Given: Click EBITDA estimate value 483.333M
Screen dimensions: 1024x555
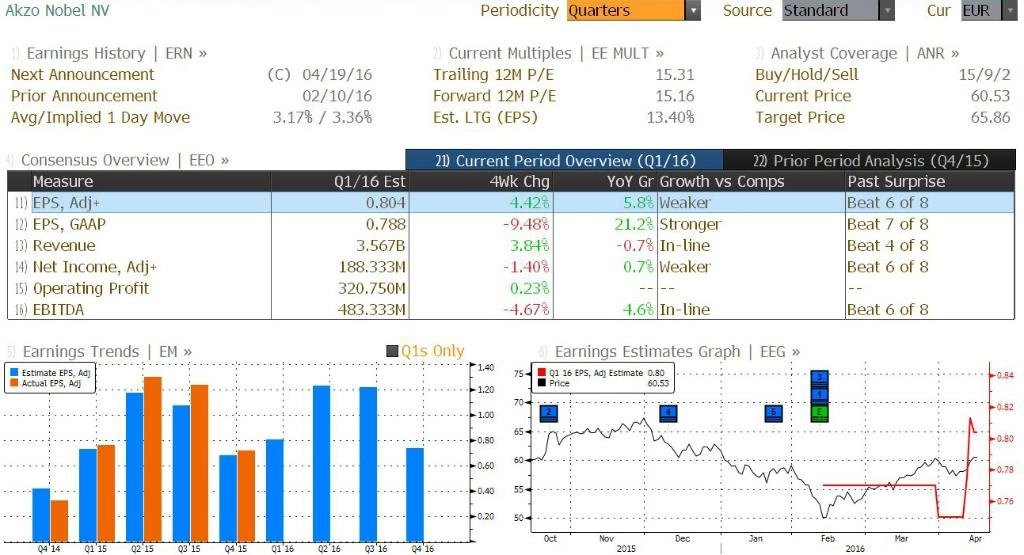Looking at the screenshot, I should click(372, 309).
